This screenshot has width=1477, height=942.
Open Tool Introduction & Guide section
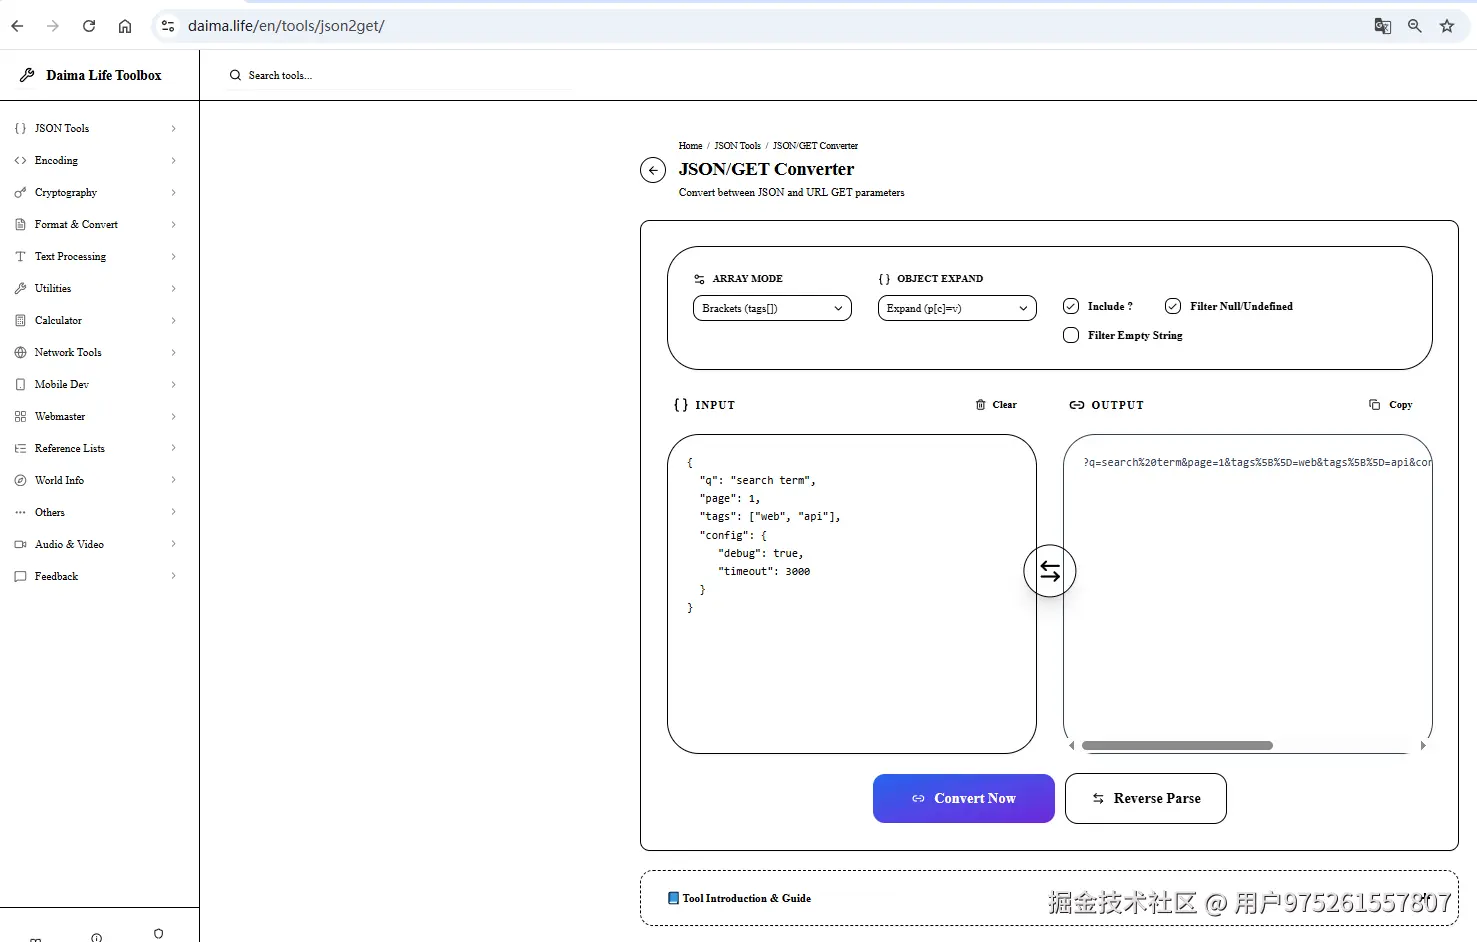[1049, 898]
